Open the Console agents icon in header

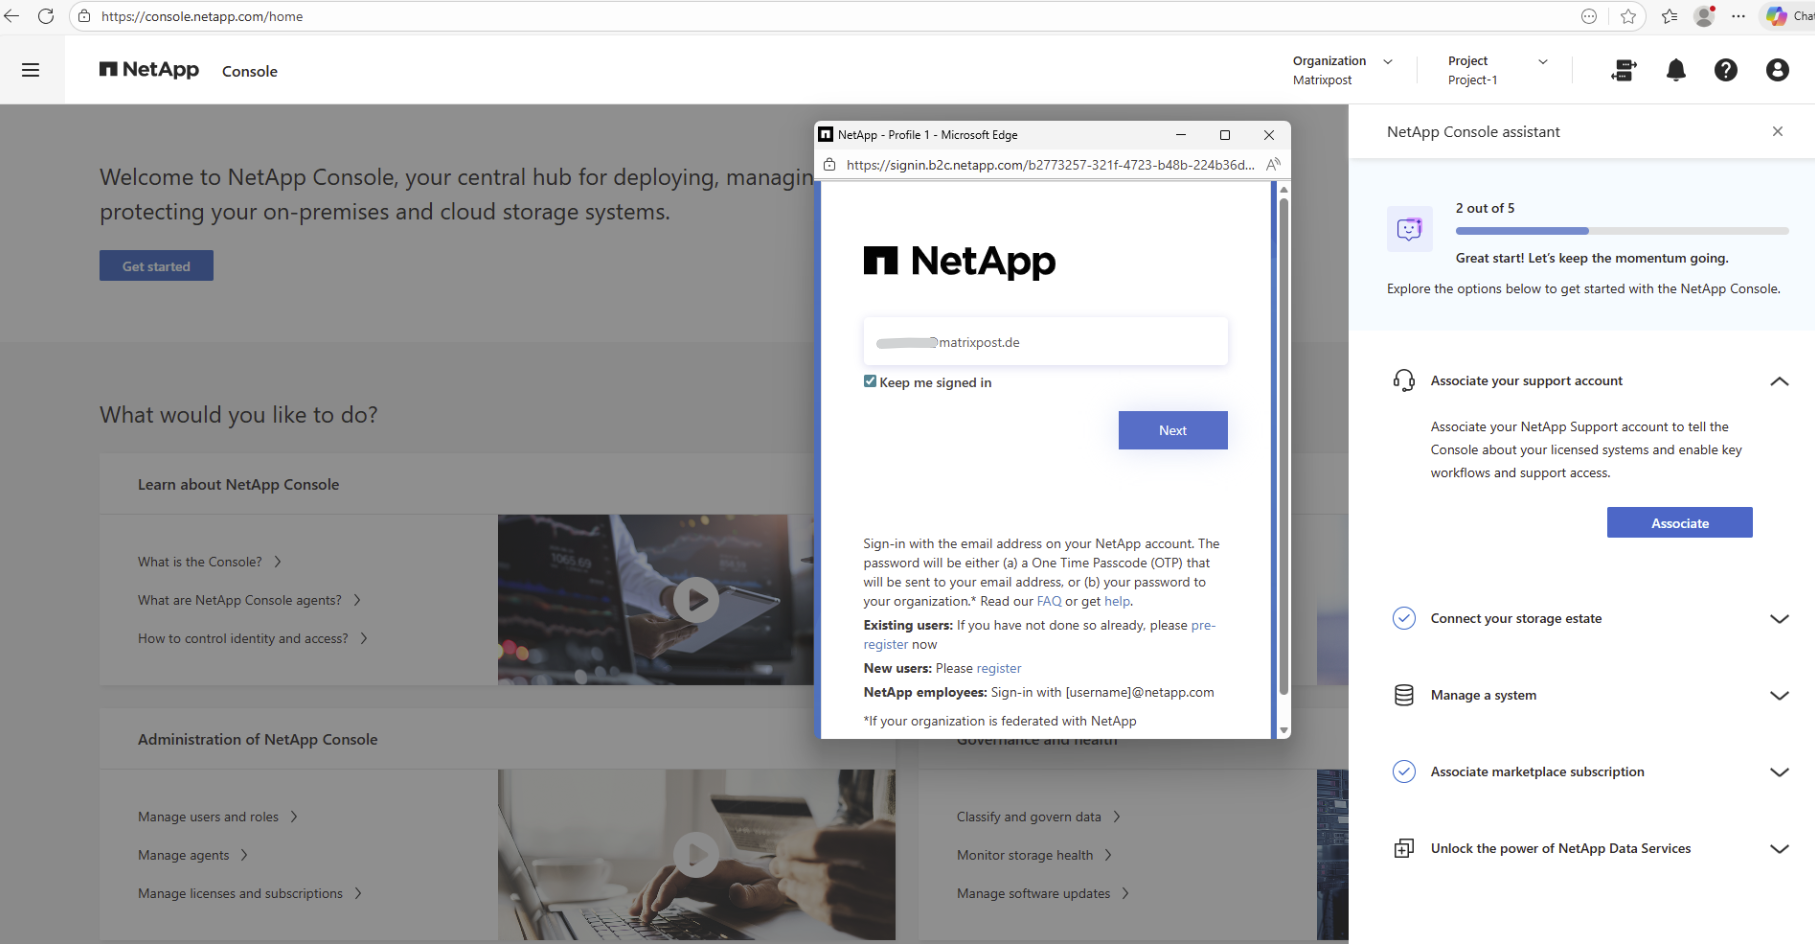pos(1624,70)
